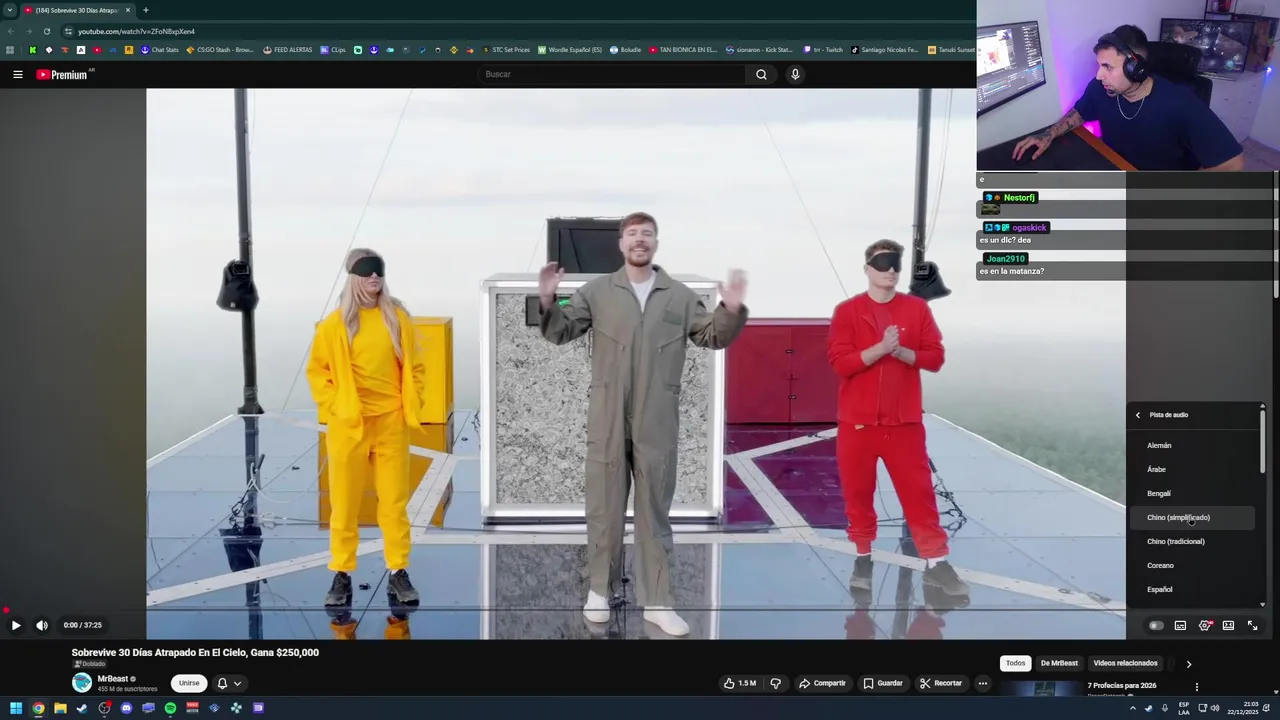Select the Todos filter chip
The image size is (1280, 720).
pyautogui.click(x=1015, y=663)
